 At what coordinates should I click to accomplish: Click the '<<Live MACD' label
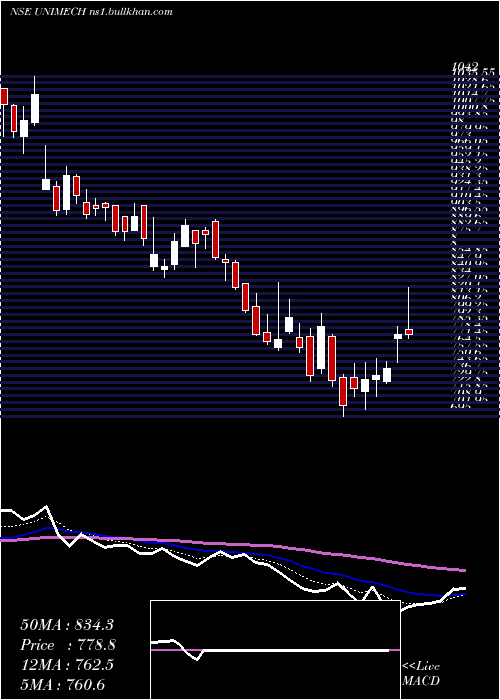click(x=421, y=673)
